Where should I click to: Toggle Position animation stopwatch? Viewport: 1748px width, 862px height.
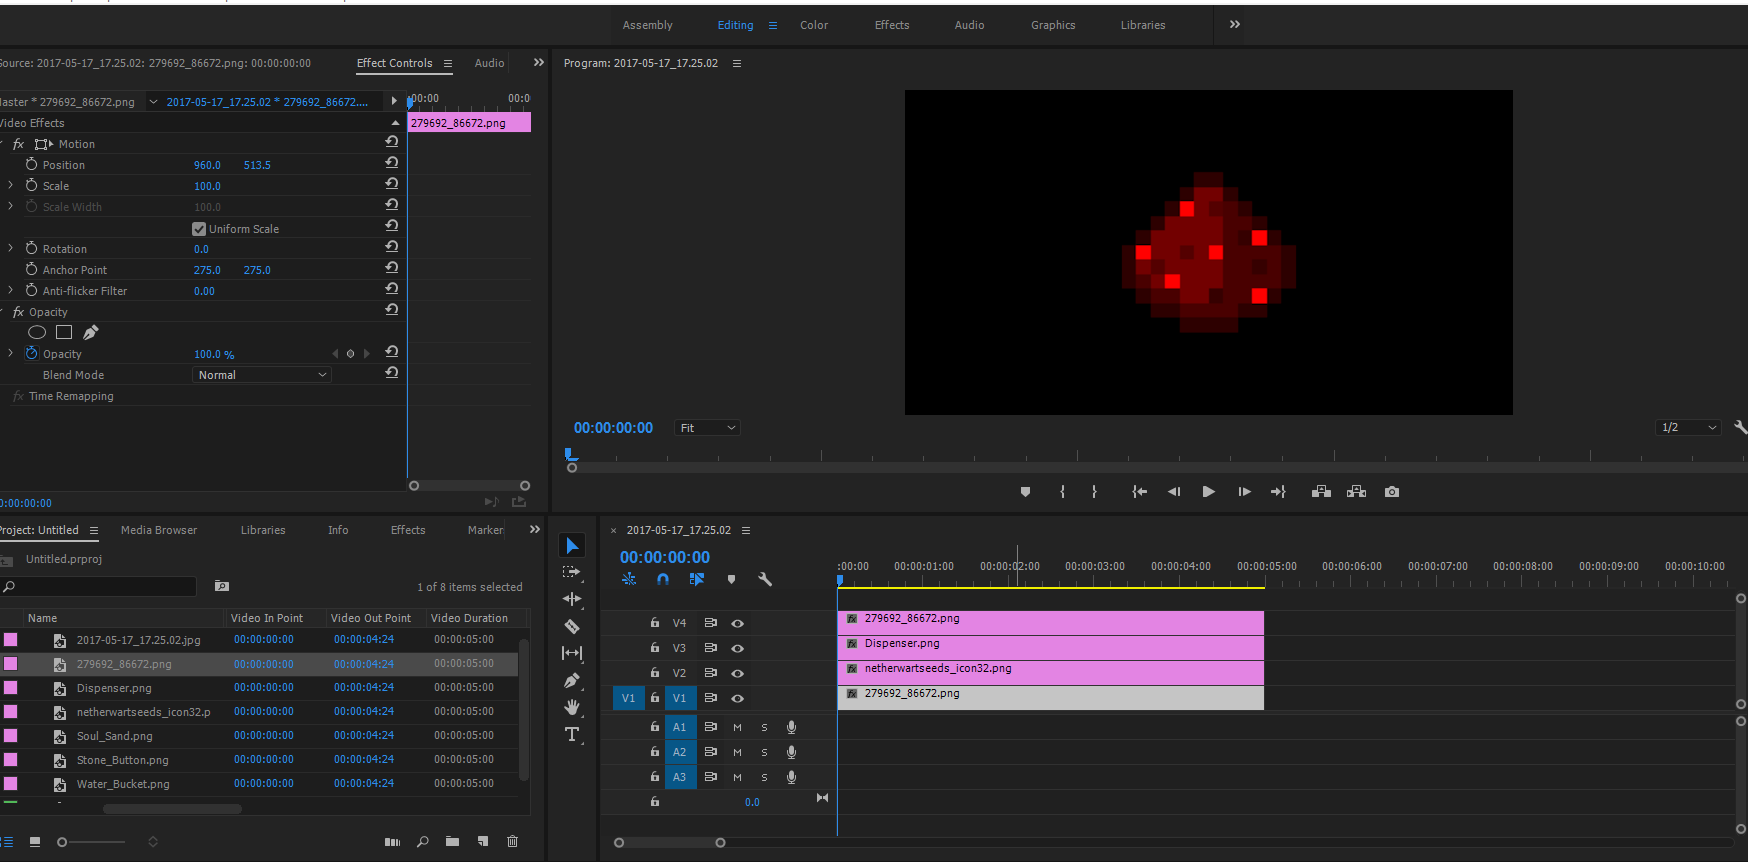click(31, 164)
